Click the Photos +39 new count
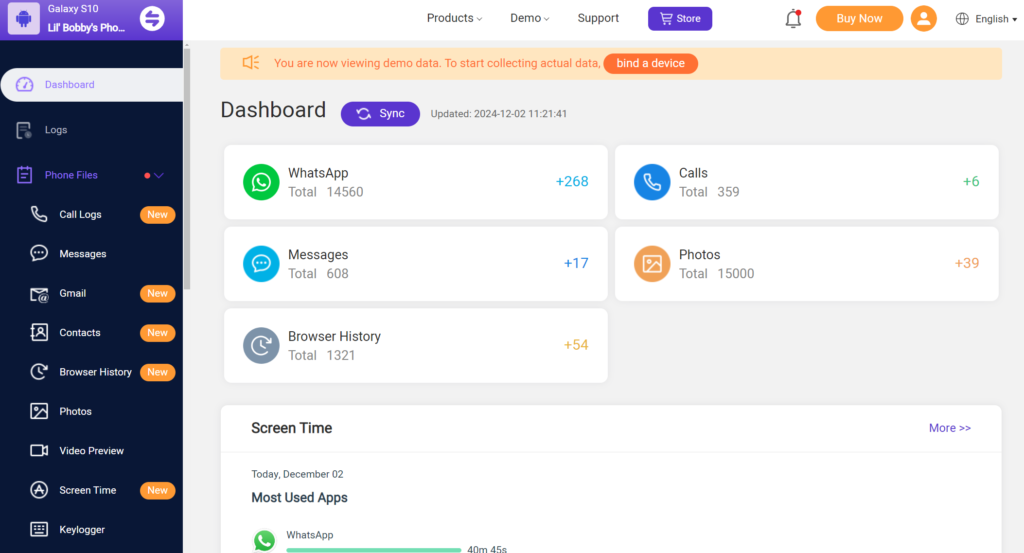 tap(967, 263)
